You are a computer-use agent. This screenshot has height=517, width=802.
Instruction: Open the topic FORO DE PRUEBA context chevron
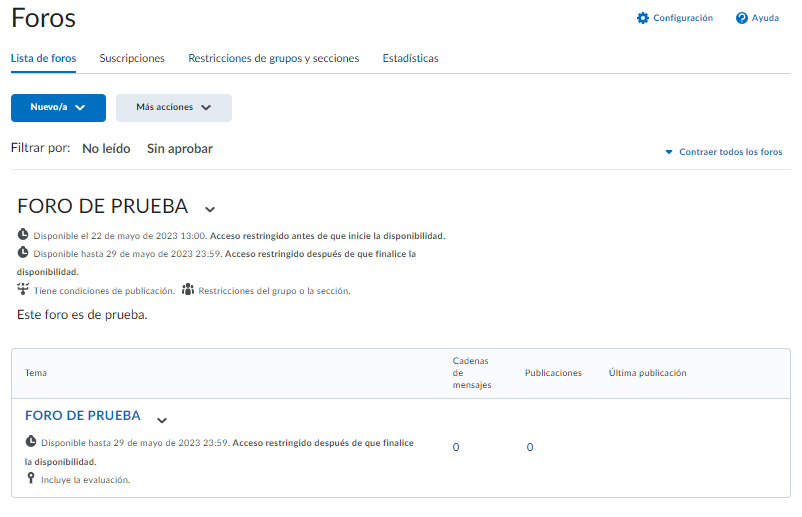point(162,420)
